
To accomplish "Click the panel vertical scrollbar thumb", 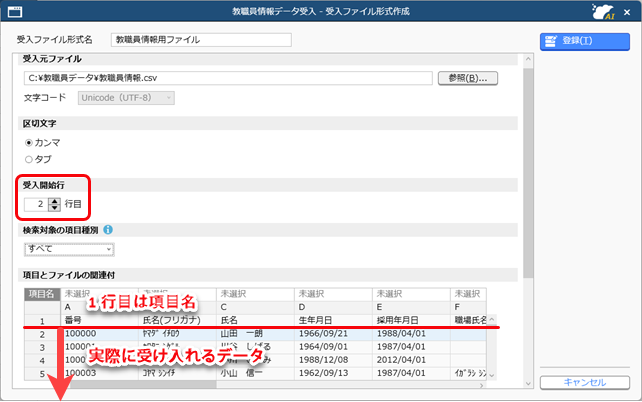I will (x=528, y=173).
